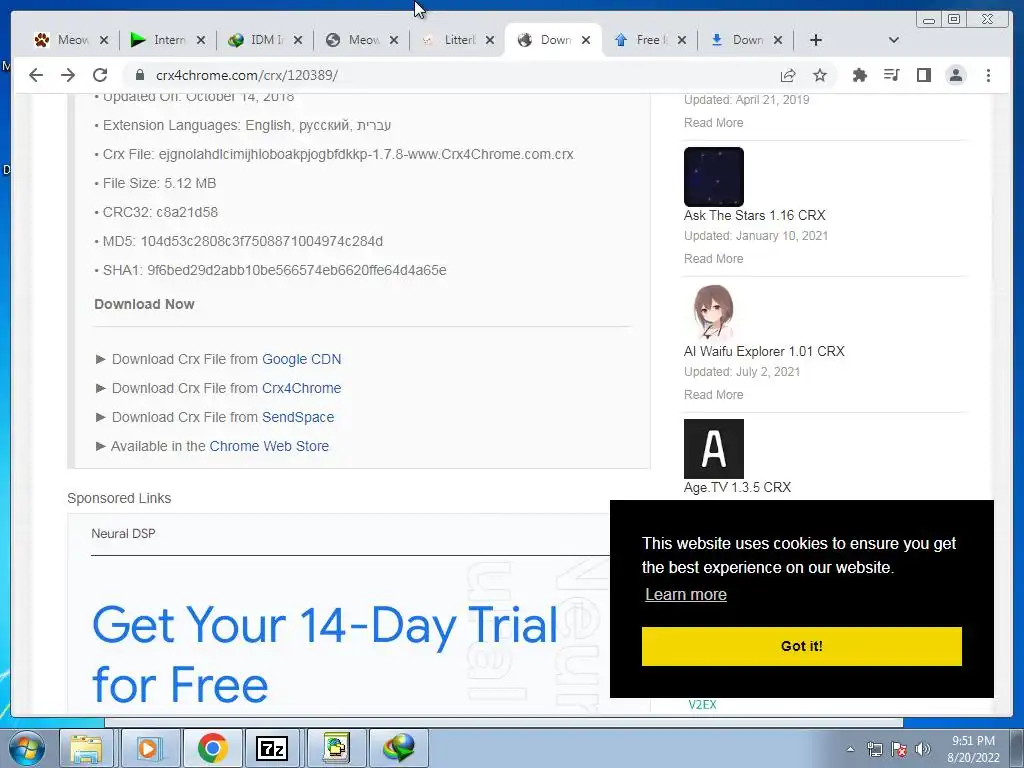
Task: Close the Free tab
Action: pos(682,40)
